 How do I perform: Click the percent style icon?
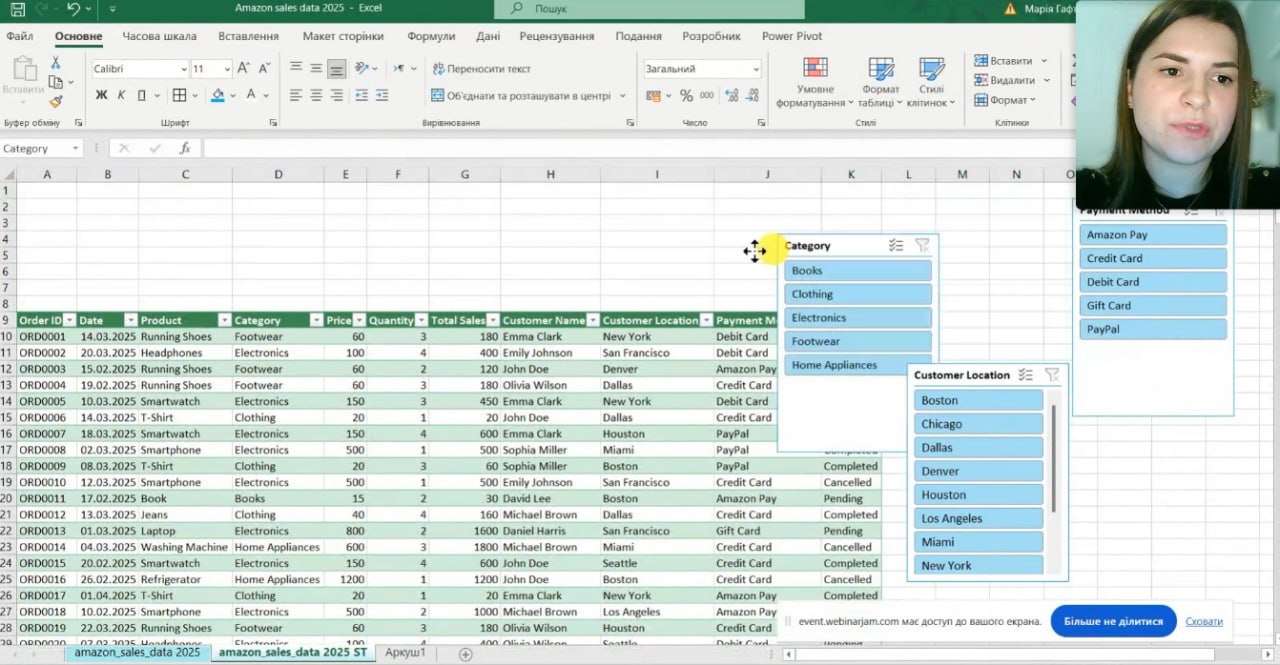(686, 95)
